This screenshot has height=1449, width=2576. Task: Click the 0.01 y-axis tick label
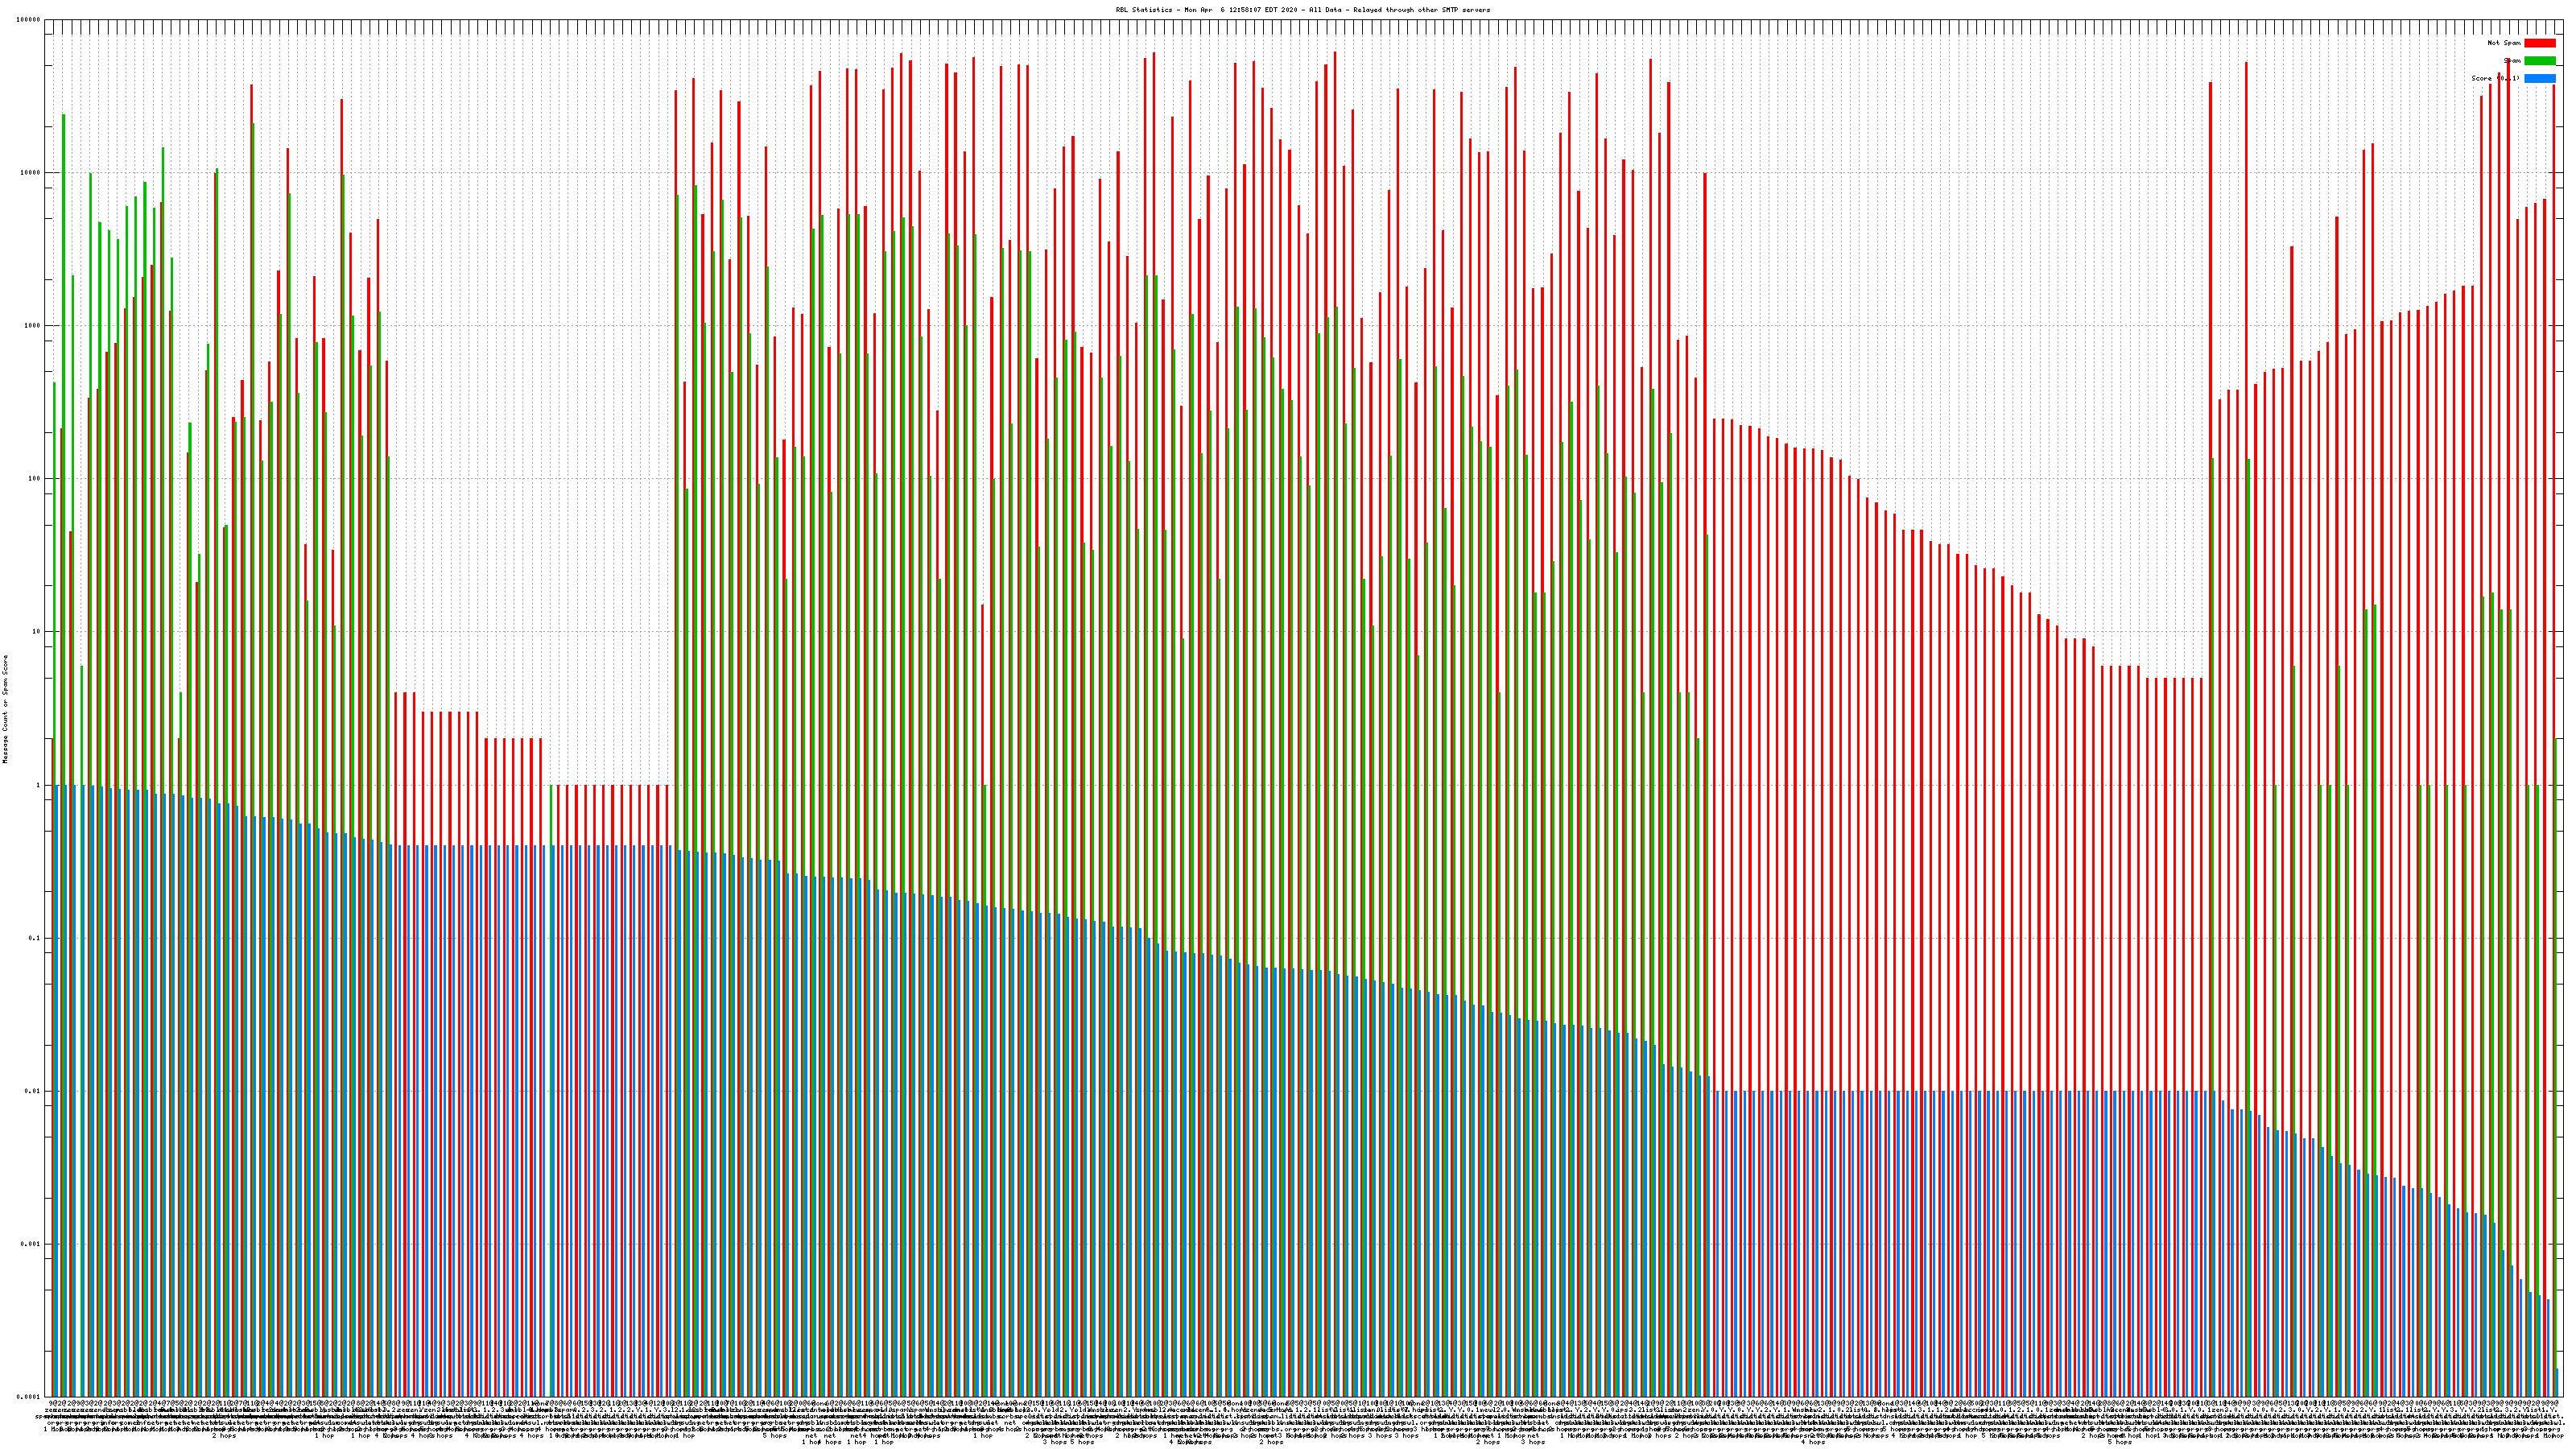tap(32, 1091)
